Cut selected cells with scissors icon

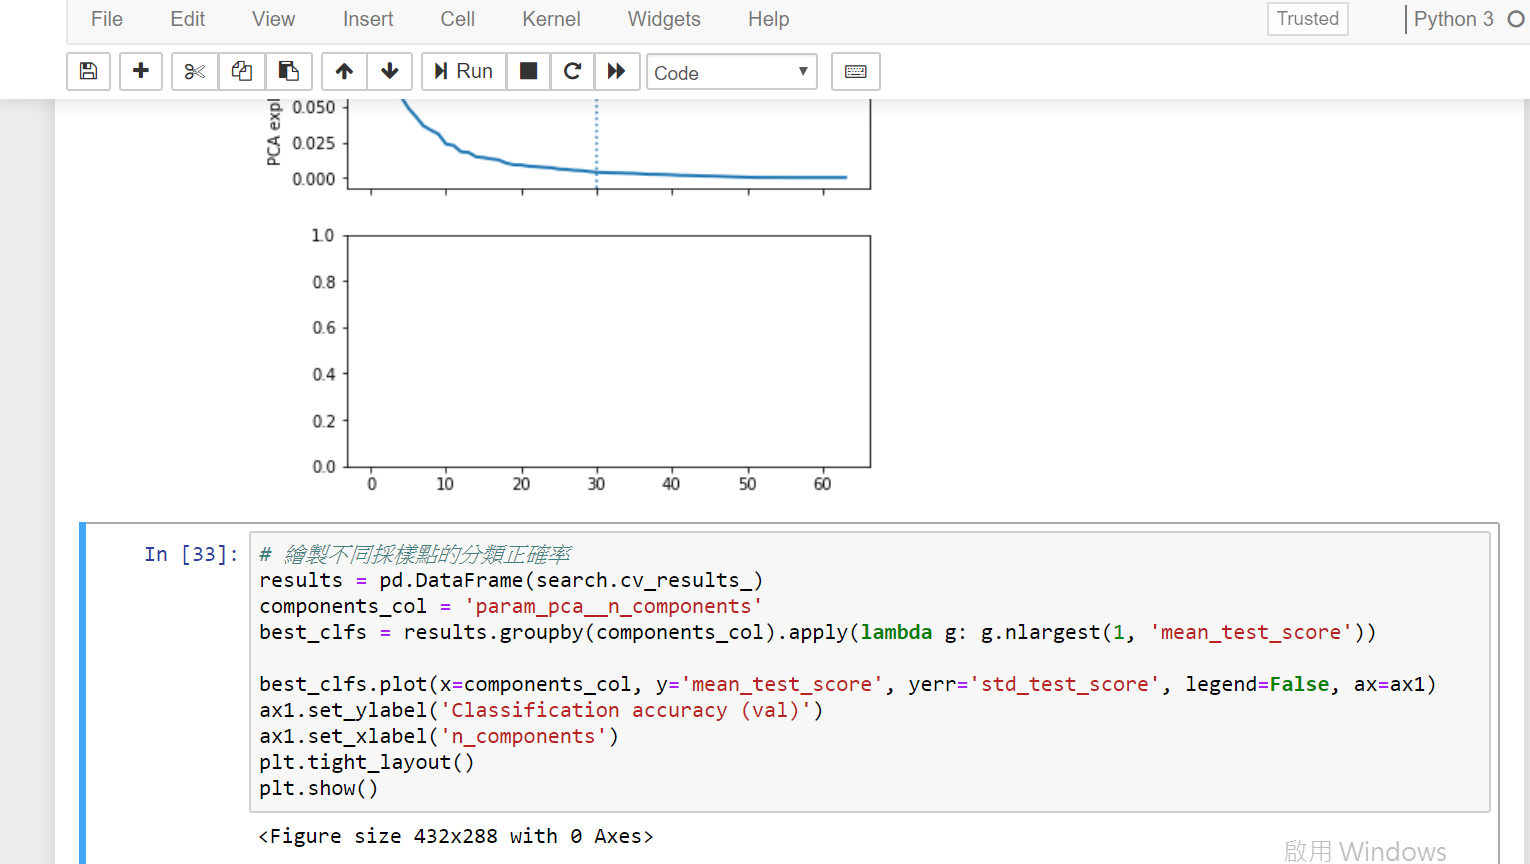pyautogui.click(x=195, y=71)
